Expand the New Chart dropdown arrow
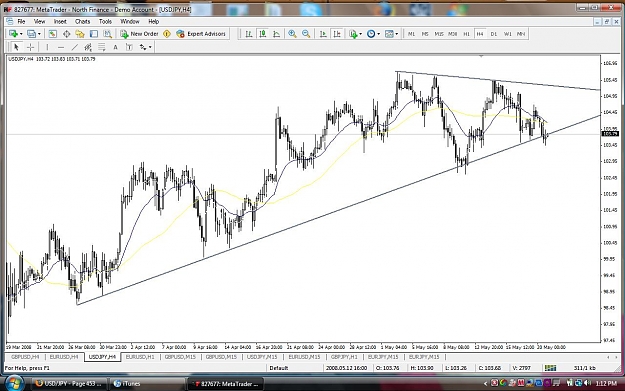This screenshot has height=391, width=625. pos(21,34)
